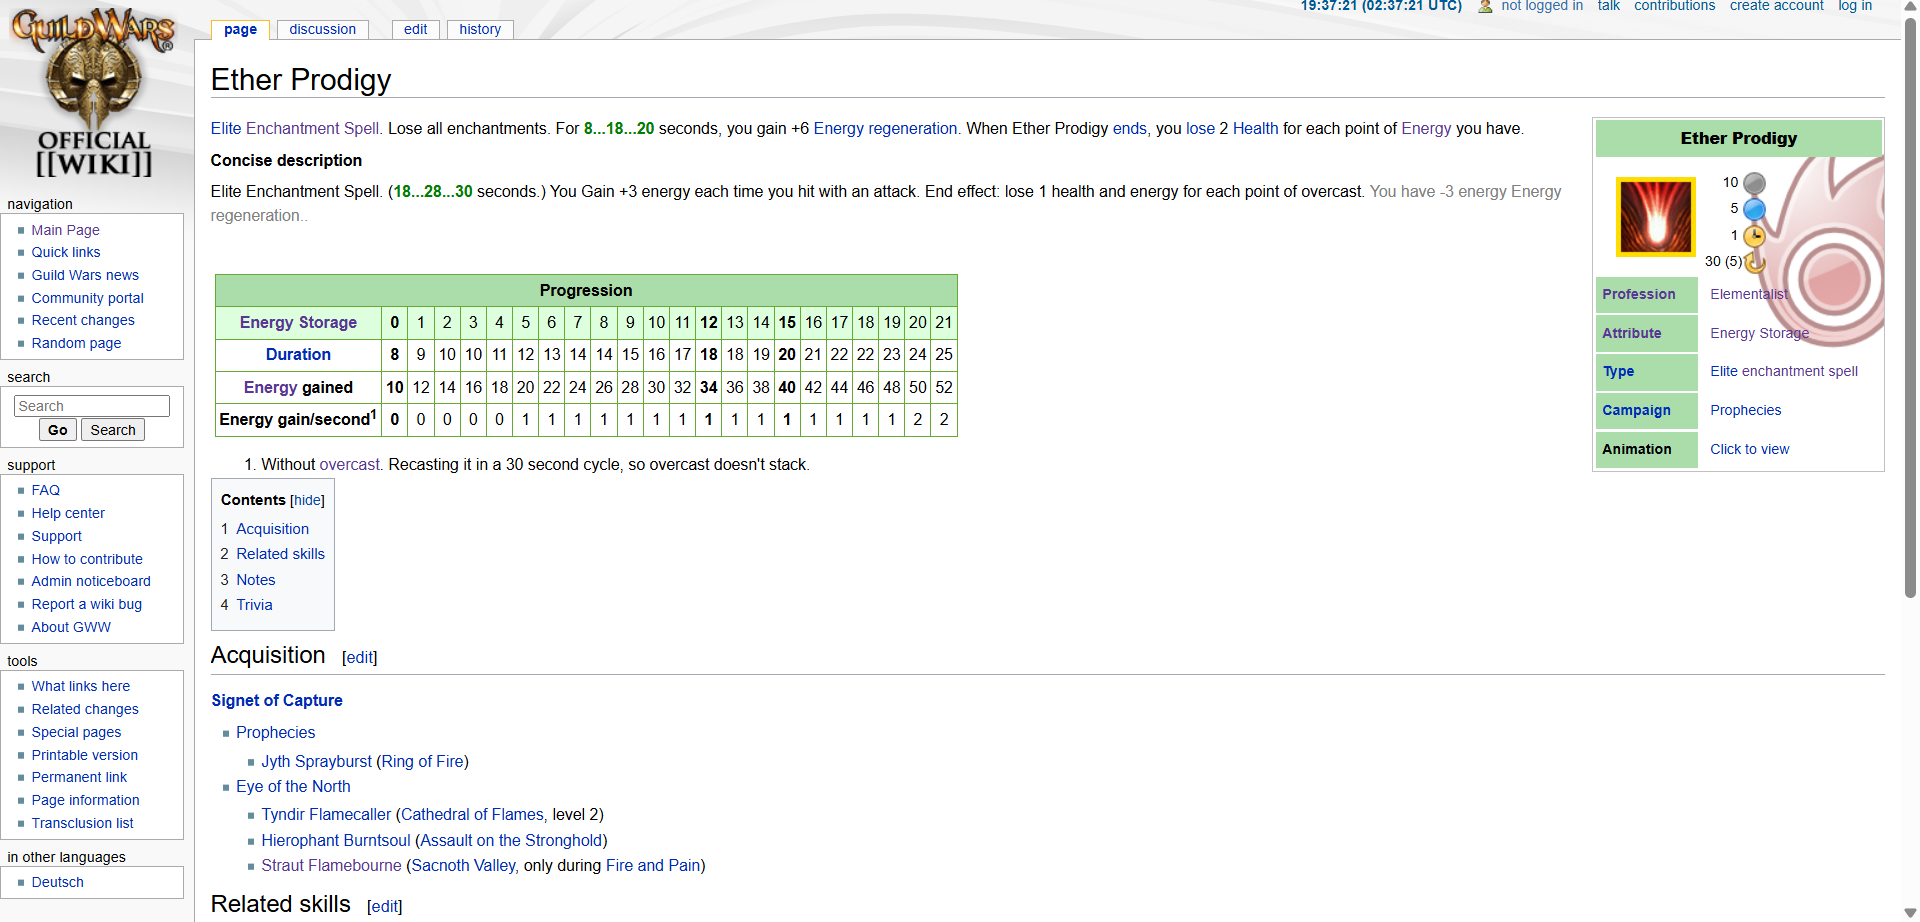Open Signet of Capture link
Image resolution: width=1920 pixels, height=922 pixels.
pyautogui.click(x=277, y=700)
